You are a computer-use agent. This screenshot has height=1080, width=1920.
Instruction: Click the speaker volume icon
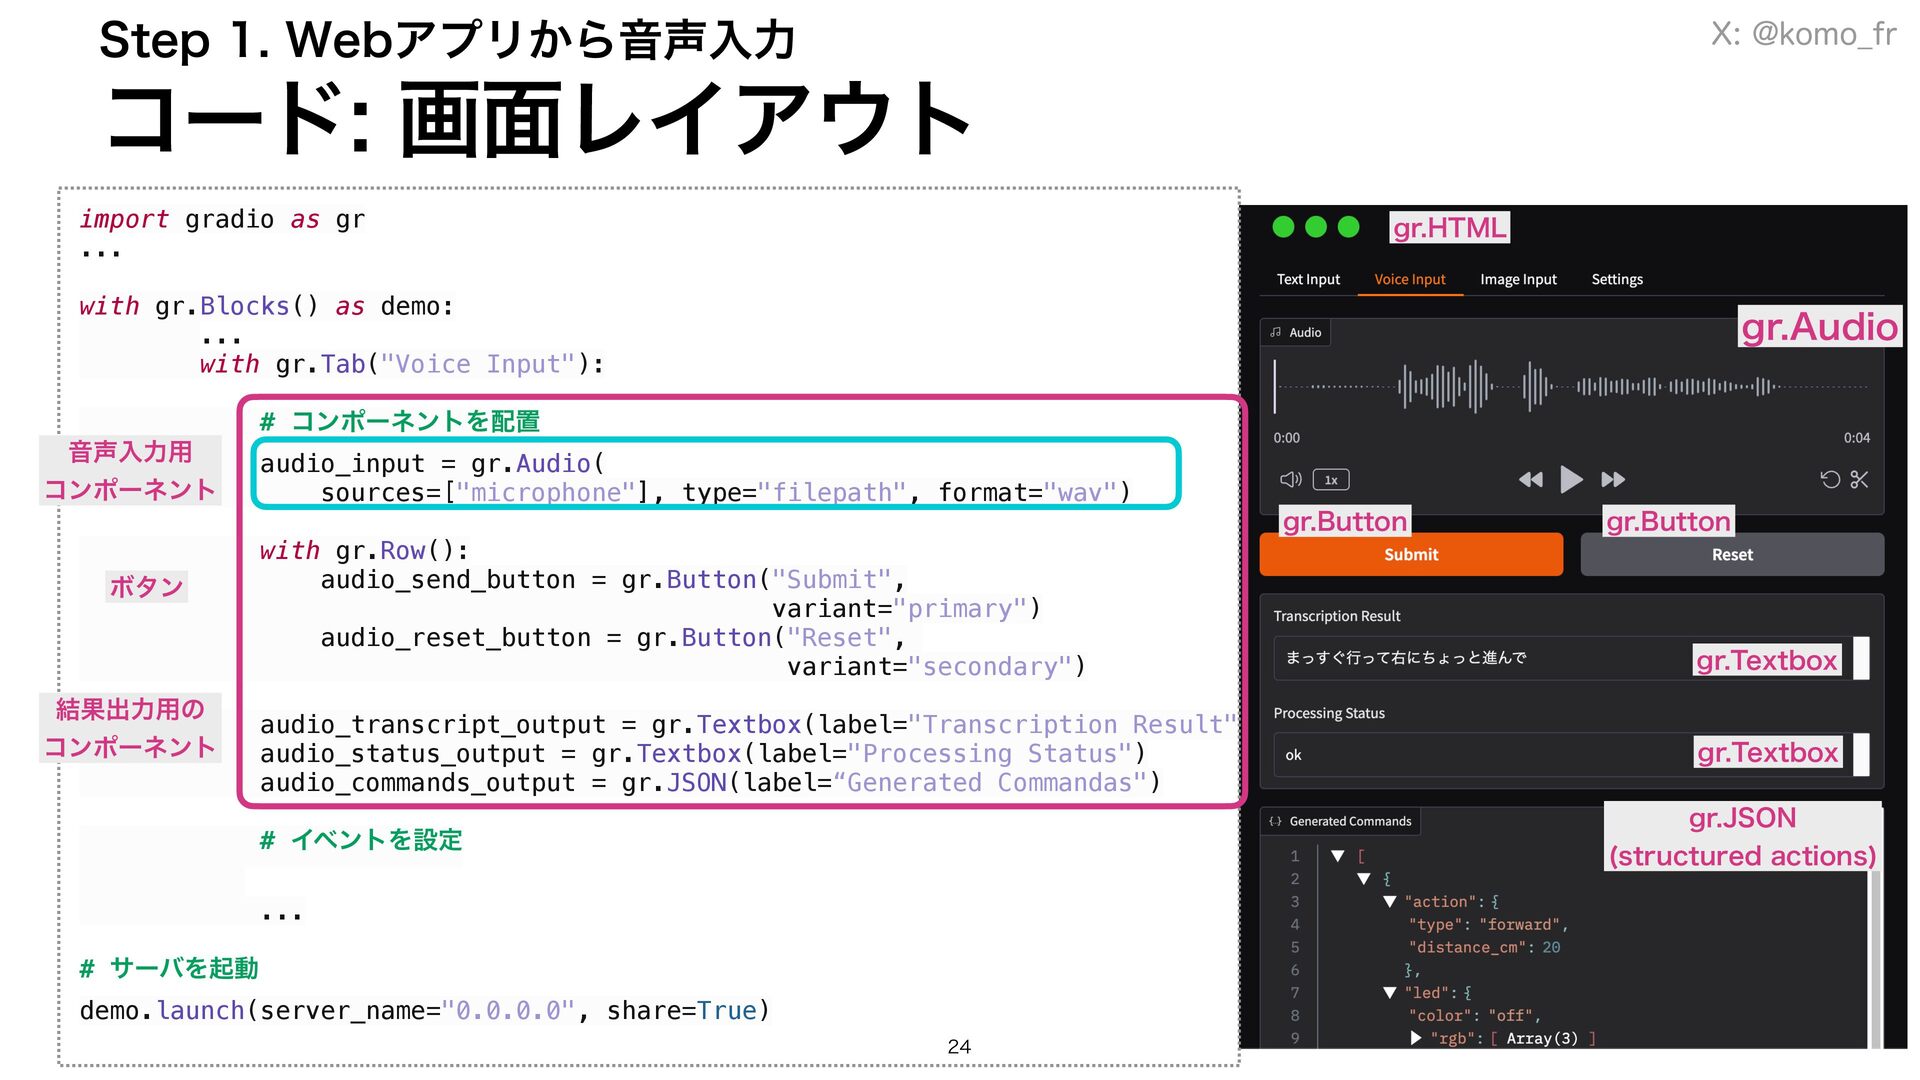[x=1290, y=480]
